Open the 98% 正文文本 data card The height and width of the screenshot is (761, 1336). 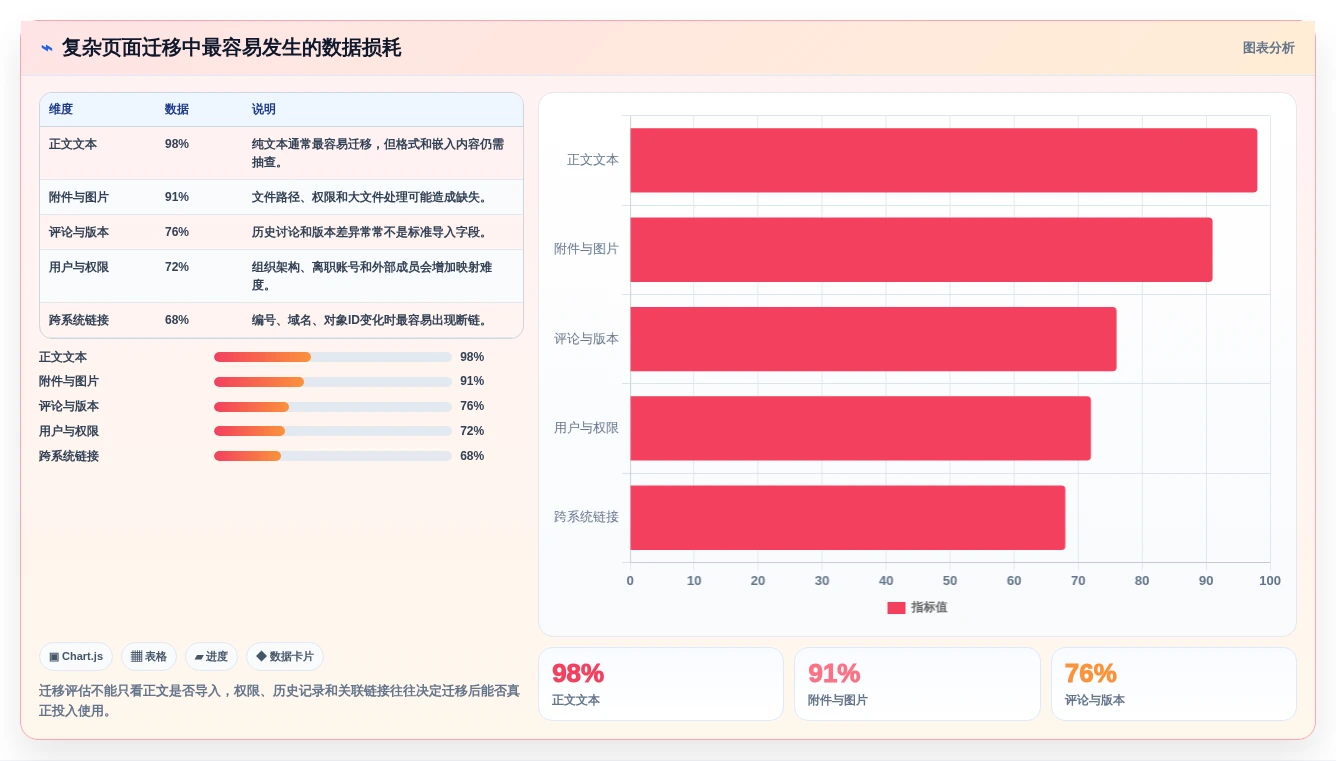[x=661, y=684]
